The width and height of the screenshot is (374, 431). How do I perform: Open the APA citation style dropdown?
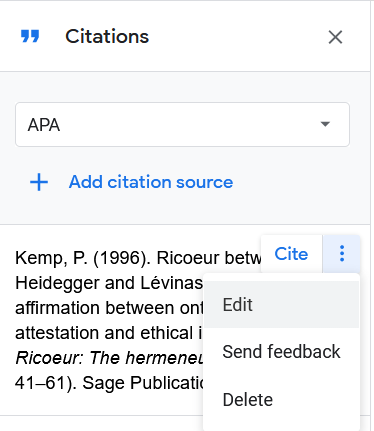pos(182,125)
